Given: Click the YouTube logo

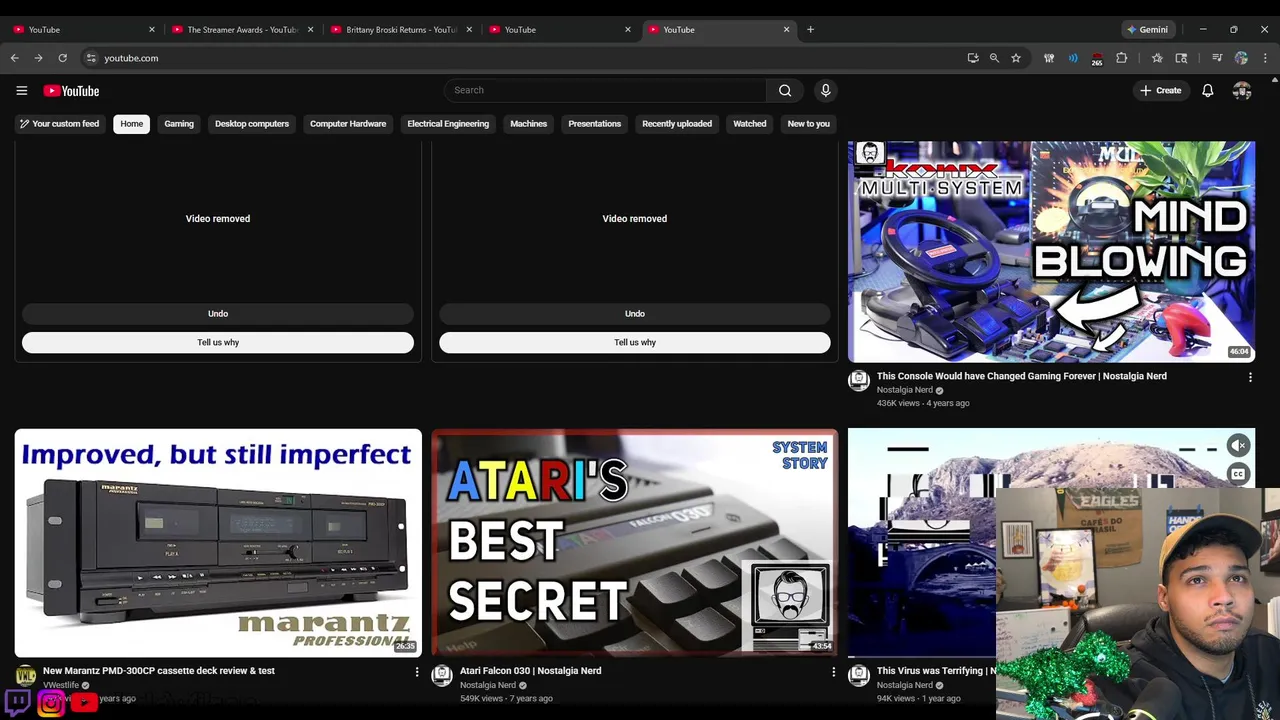Looking at the screenshot, I should pos(71,91).
